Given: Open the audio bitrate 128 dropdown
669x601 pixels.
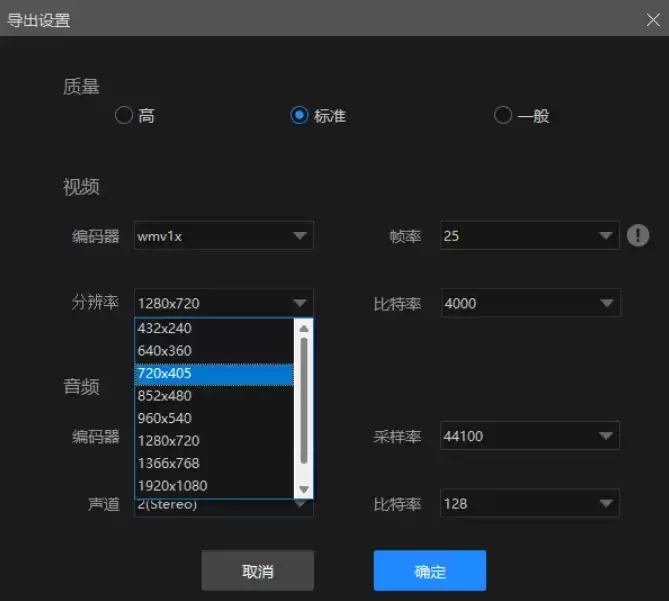Looking at the screenshot, I should [x=529, y=503].
